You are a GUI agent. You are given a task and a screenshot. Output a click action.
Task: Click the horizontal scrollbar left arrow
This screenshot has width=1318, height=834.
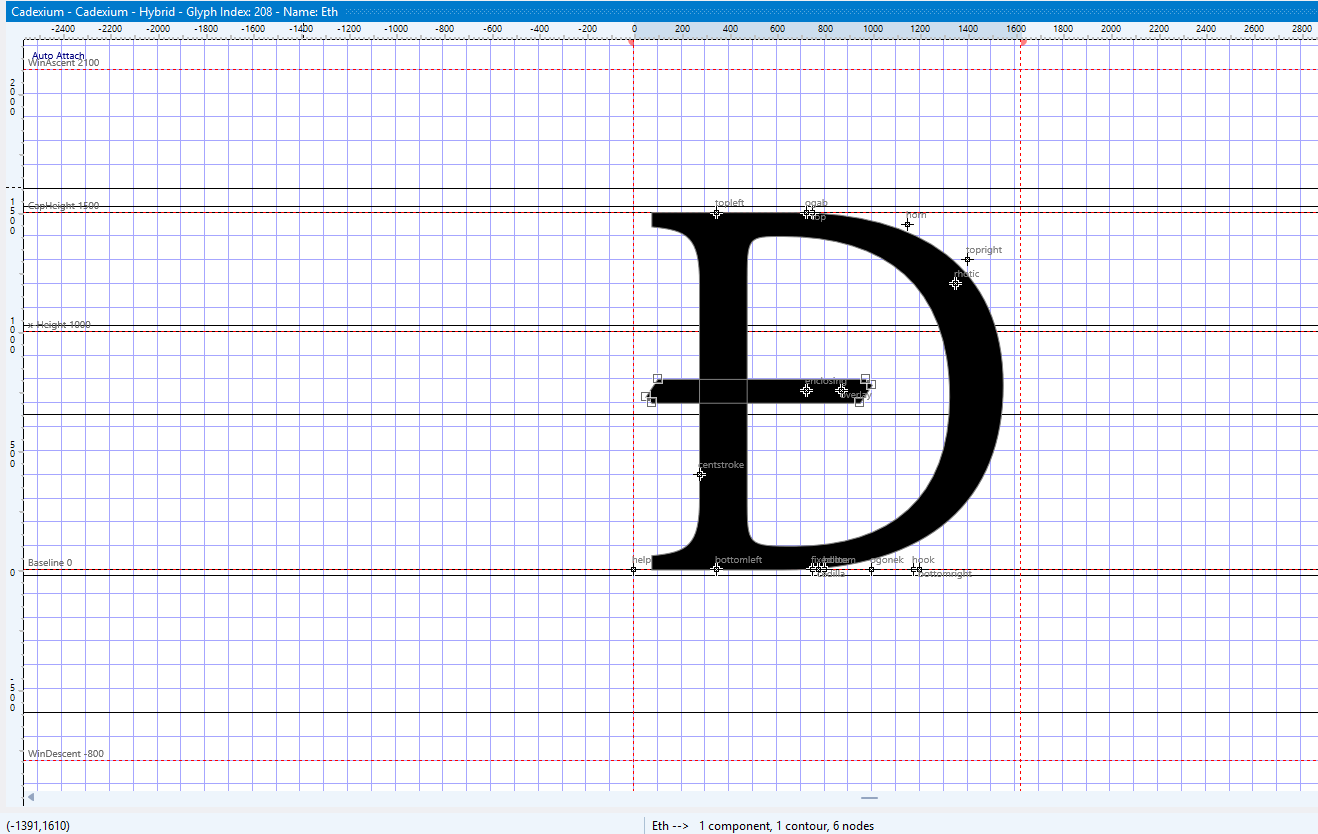(x=31, y=798)
